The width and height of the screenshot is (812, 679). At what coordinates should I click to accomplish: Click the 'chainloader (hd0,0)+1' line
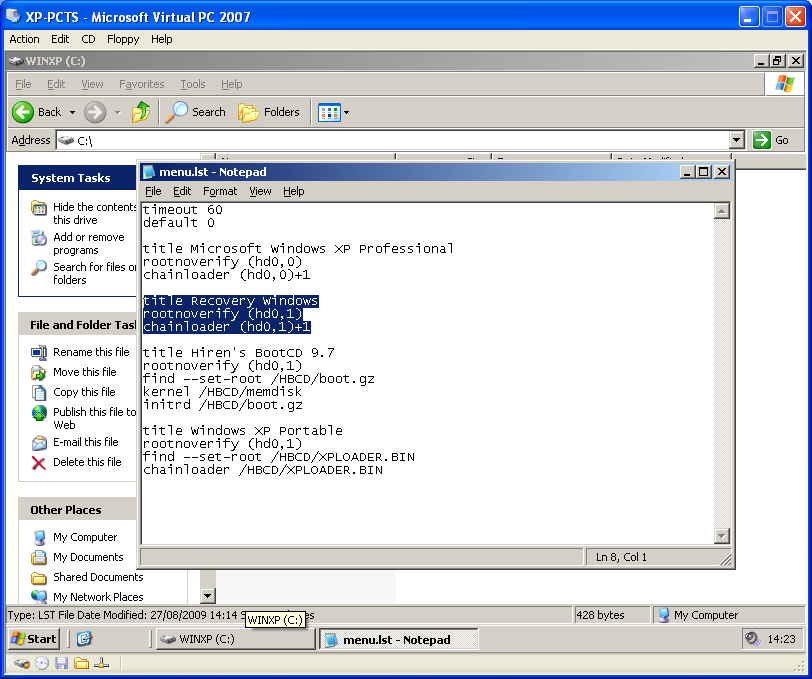pos(227,275)
